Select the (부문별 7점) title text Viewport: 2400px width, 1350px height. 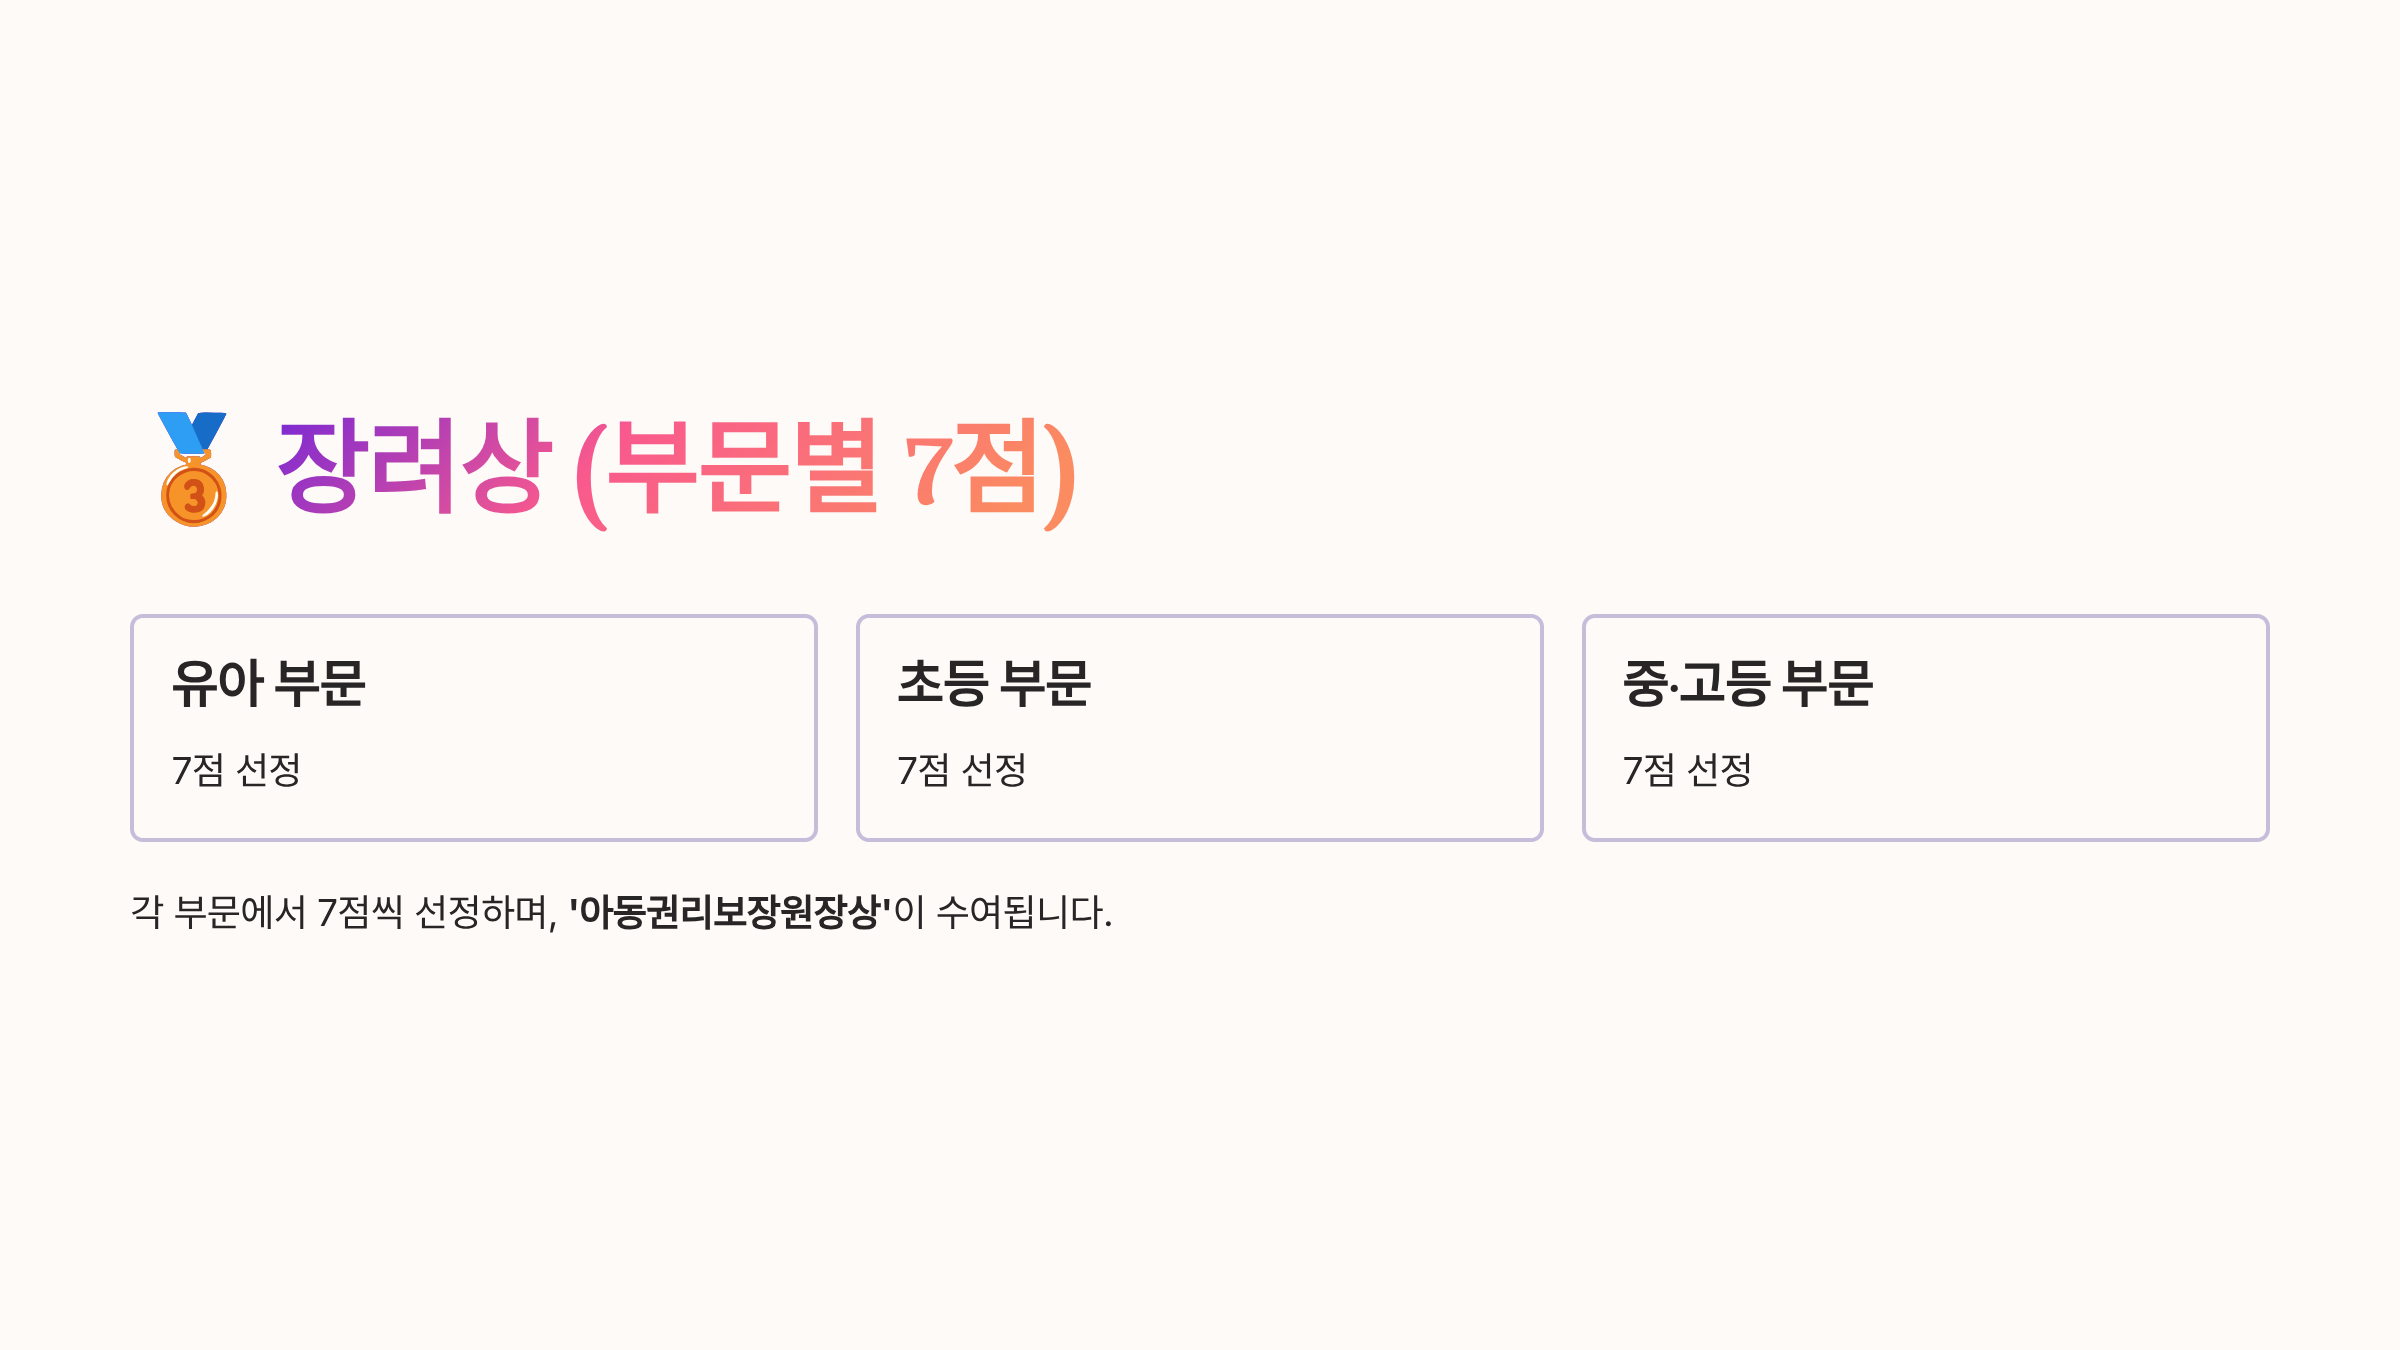(x=826, y=472)
